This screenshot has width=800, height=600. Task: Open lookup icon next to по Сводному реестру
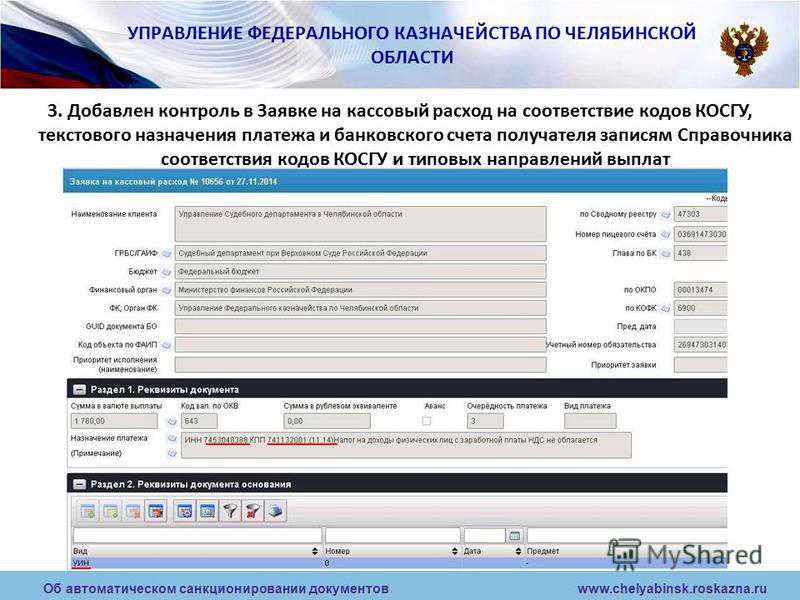665,215
